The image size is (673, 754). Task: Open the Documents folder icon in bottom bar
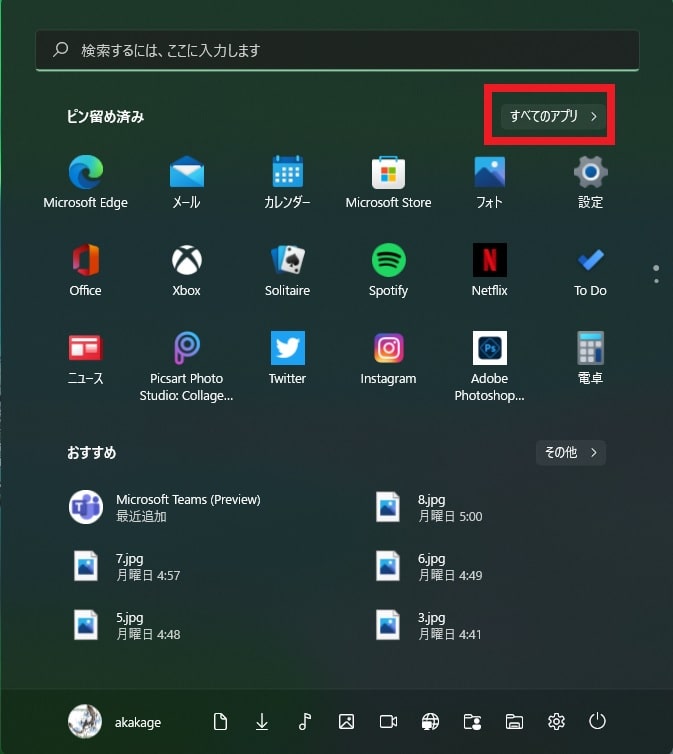coord(220,721)
